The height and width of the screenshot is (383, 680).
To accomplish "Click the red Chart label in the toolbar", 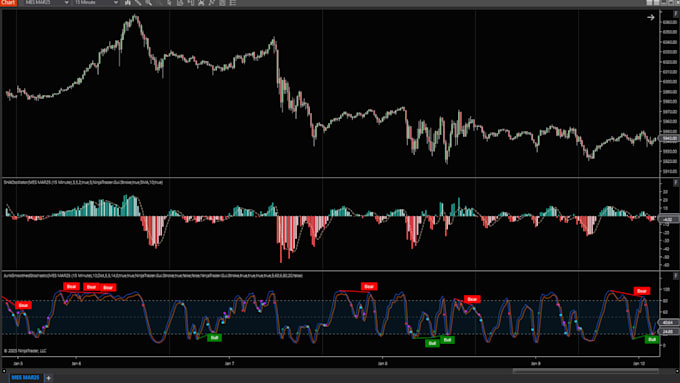I will (x=8, y=3).
